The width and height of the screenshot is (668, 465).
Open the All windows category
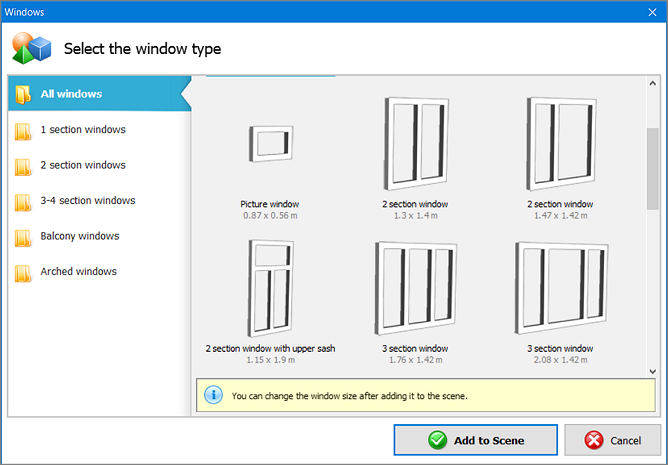click(x=99, y=94)
